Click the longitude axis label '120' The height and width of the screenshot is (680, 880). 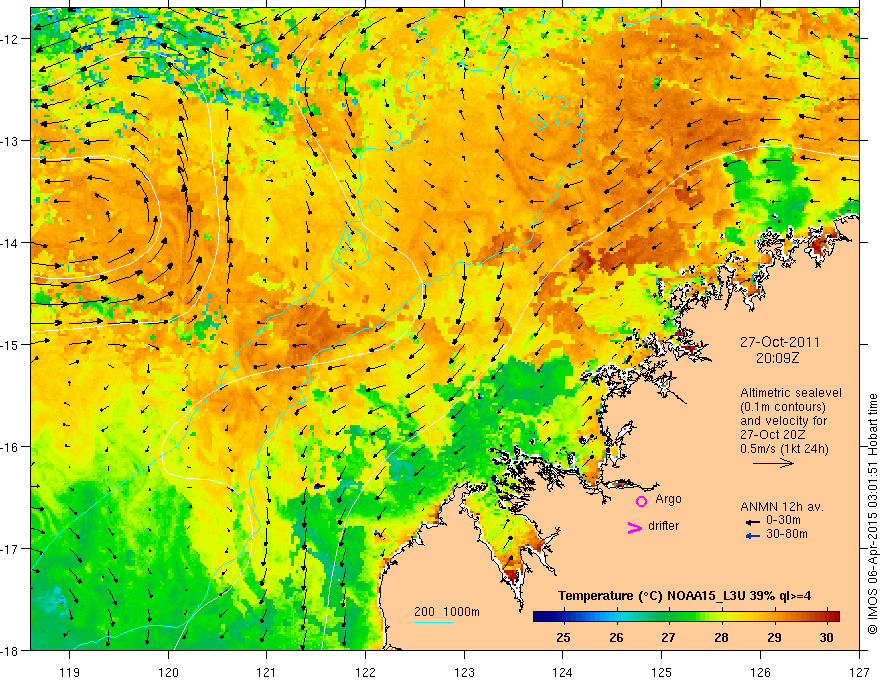click(168, 672)
